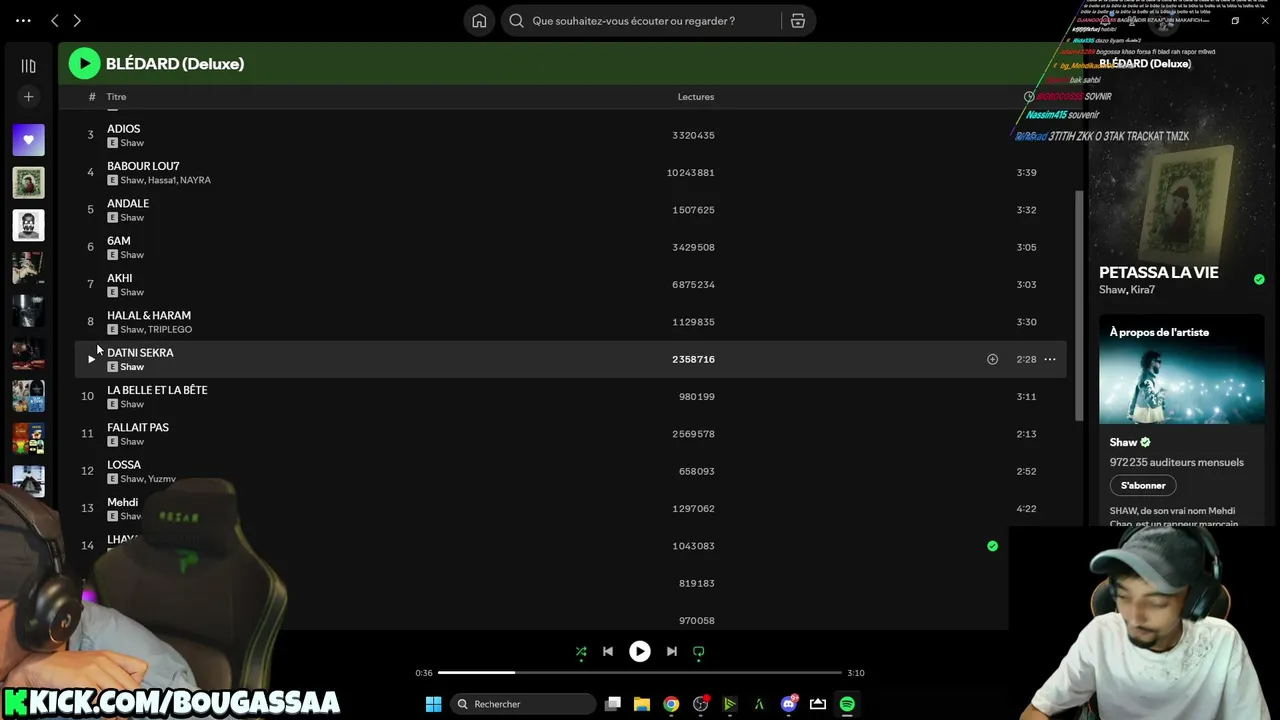Read the 2358716 play count for DATNI SEKRA
The height and width of the screenshot is (720, 1280).
[693, 359]
